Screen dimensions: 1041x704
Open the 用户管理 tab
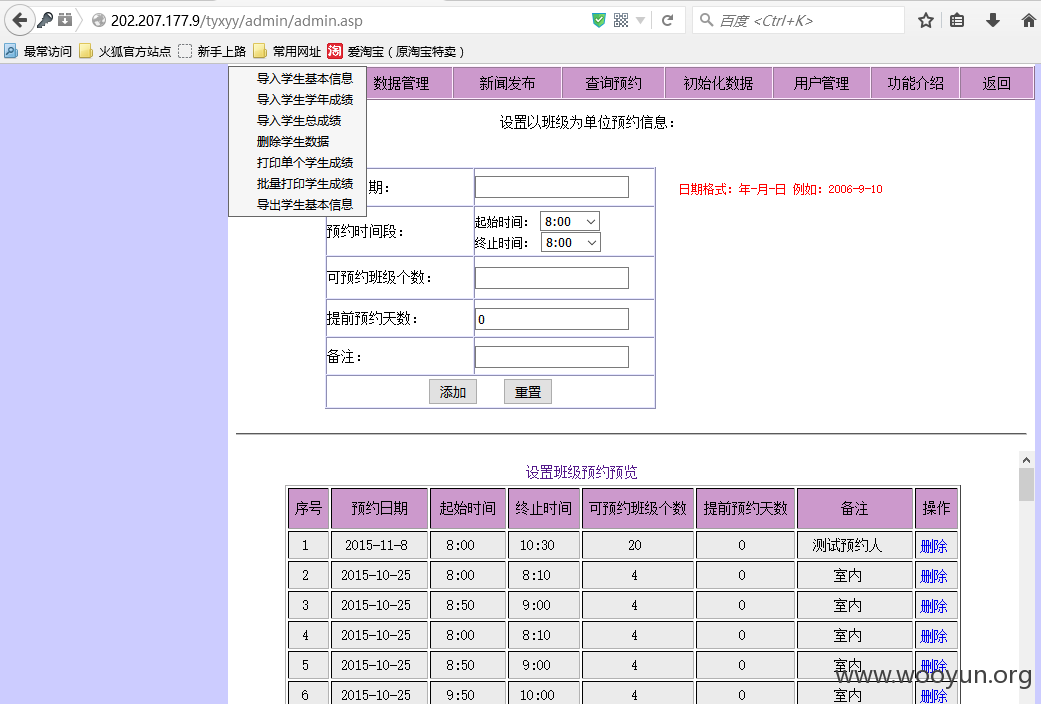click(821, 83)
